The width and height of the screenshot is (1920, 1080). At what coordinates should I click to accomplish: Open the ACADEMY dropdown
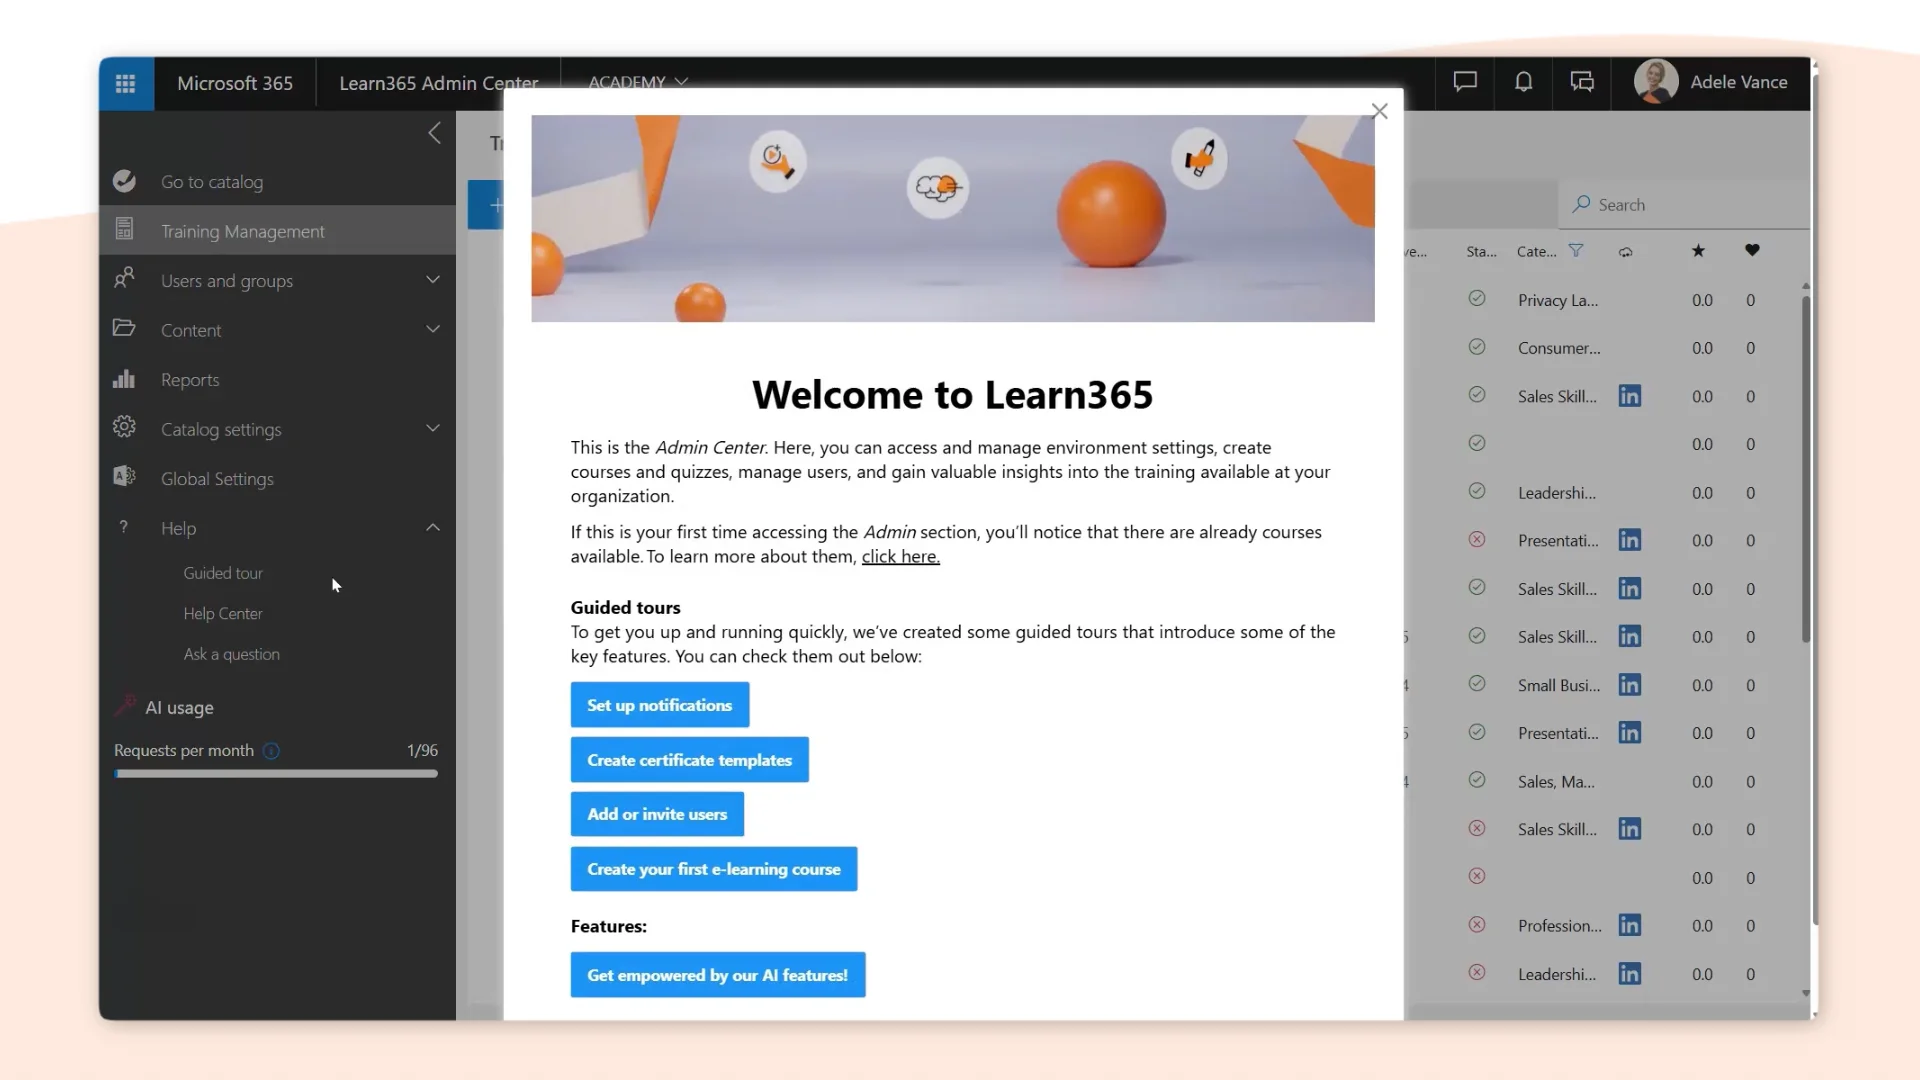pos(638,82)
